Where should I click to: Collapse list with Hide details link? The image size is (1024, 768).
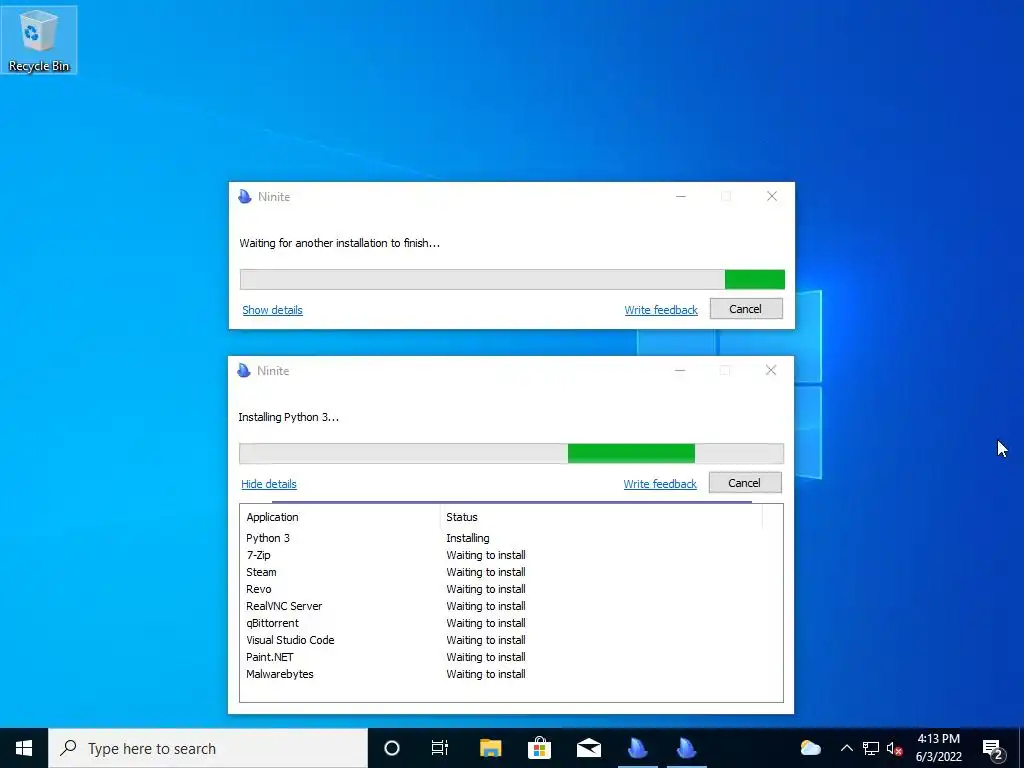(269, 484)
